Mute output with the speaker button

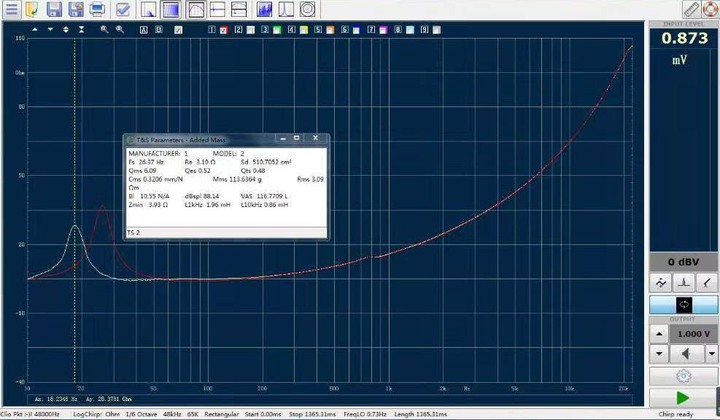[x=686, y=354]
